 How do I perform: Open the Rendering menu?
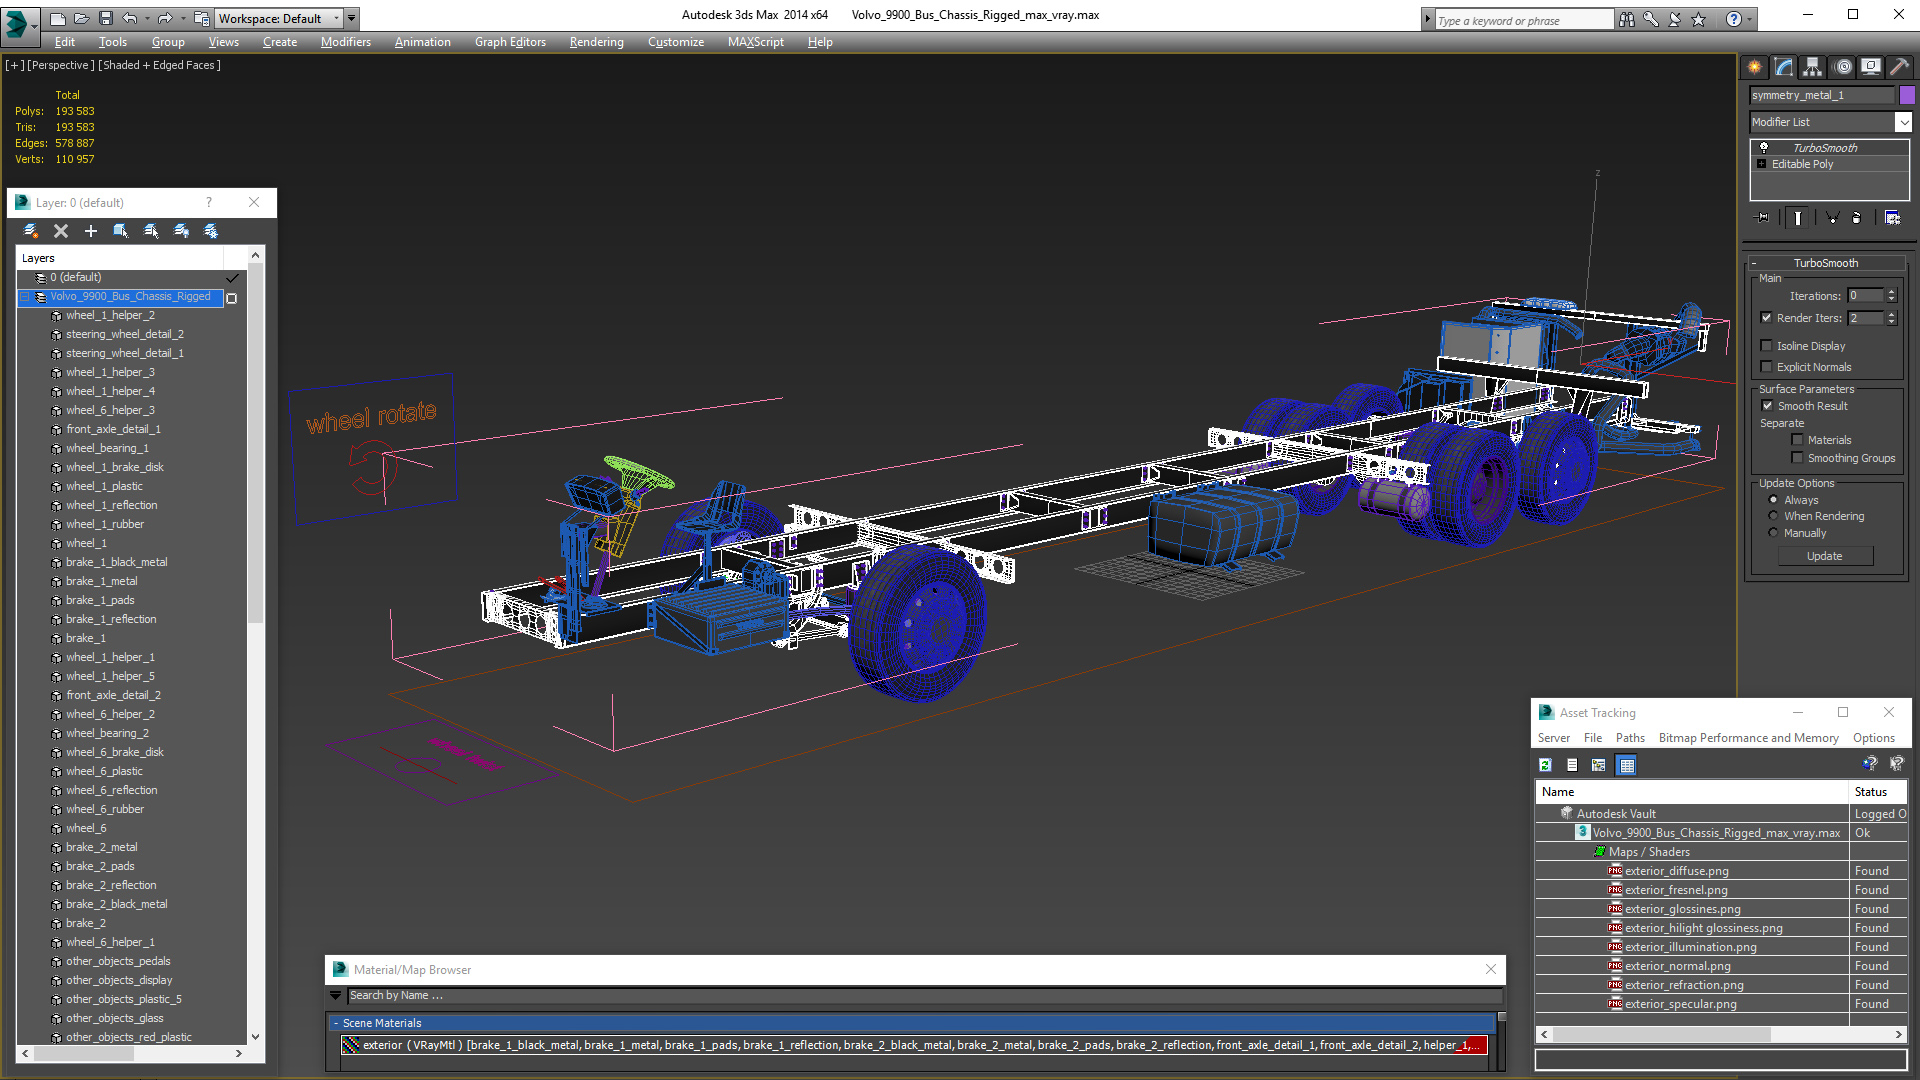(596, 42)
